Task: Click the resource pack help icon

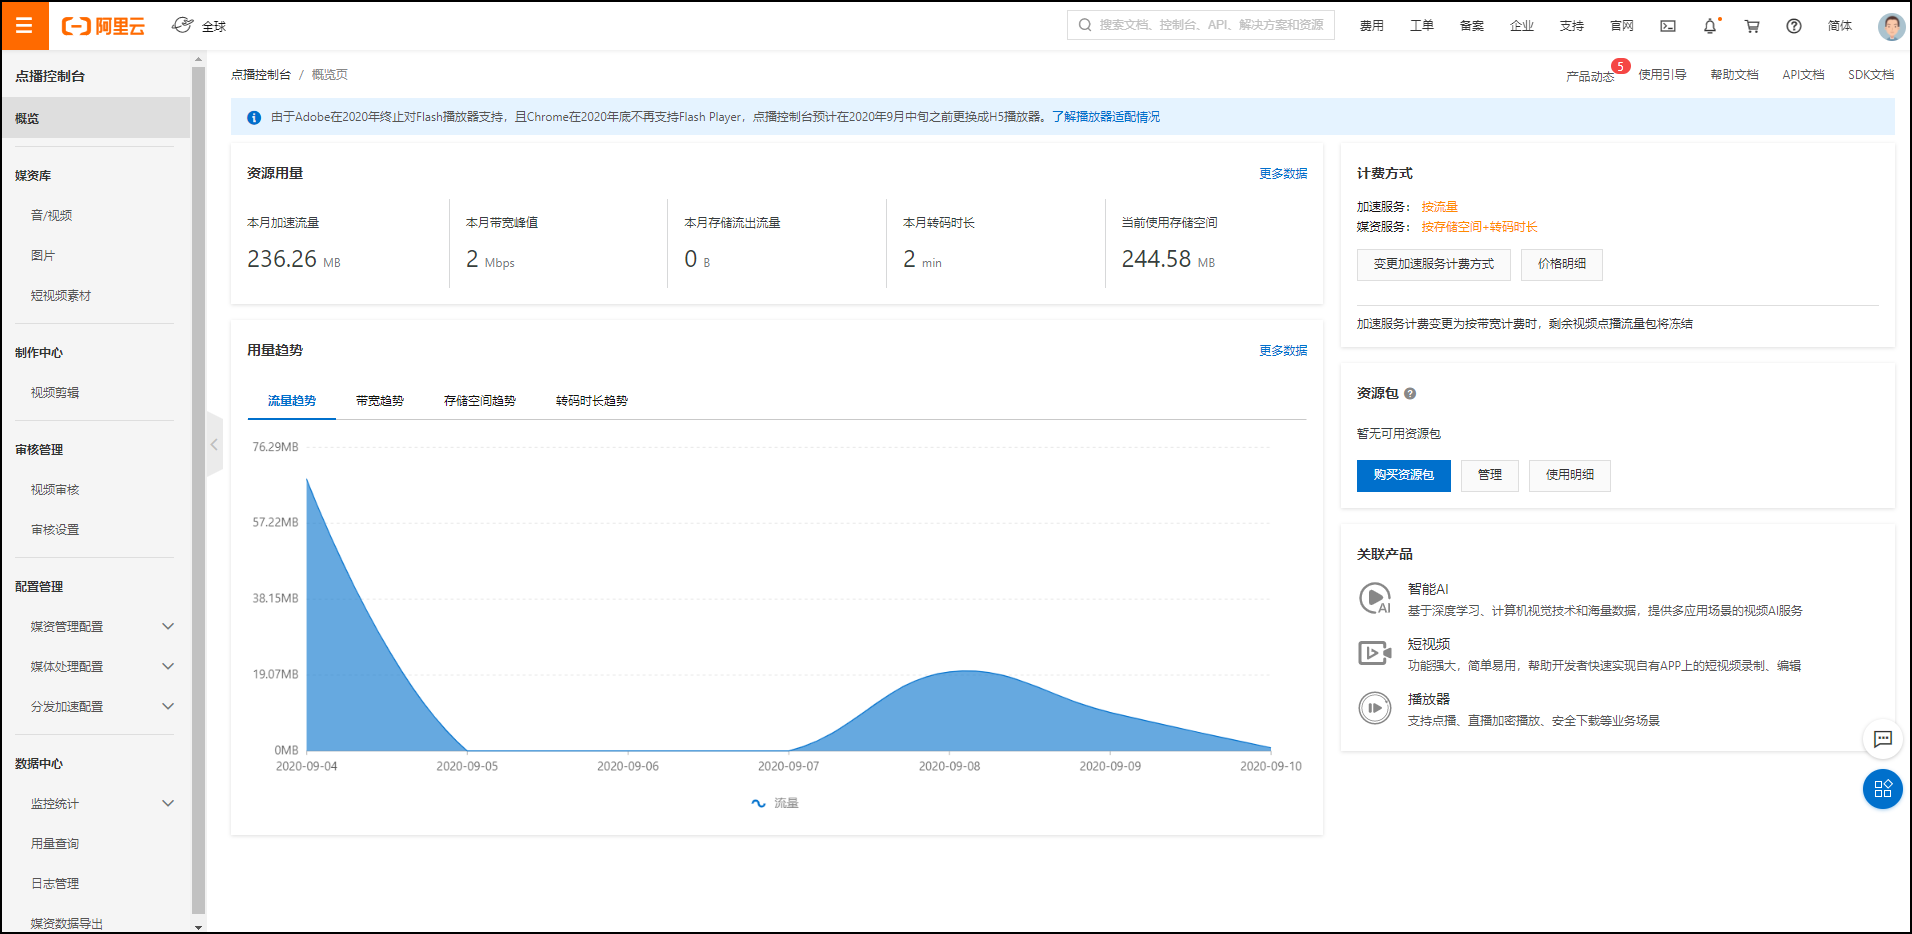Action: [1410, 394]
